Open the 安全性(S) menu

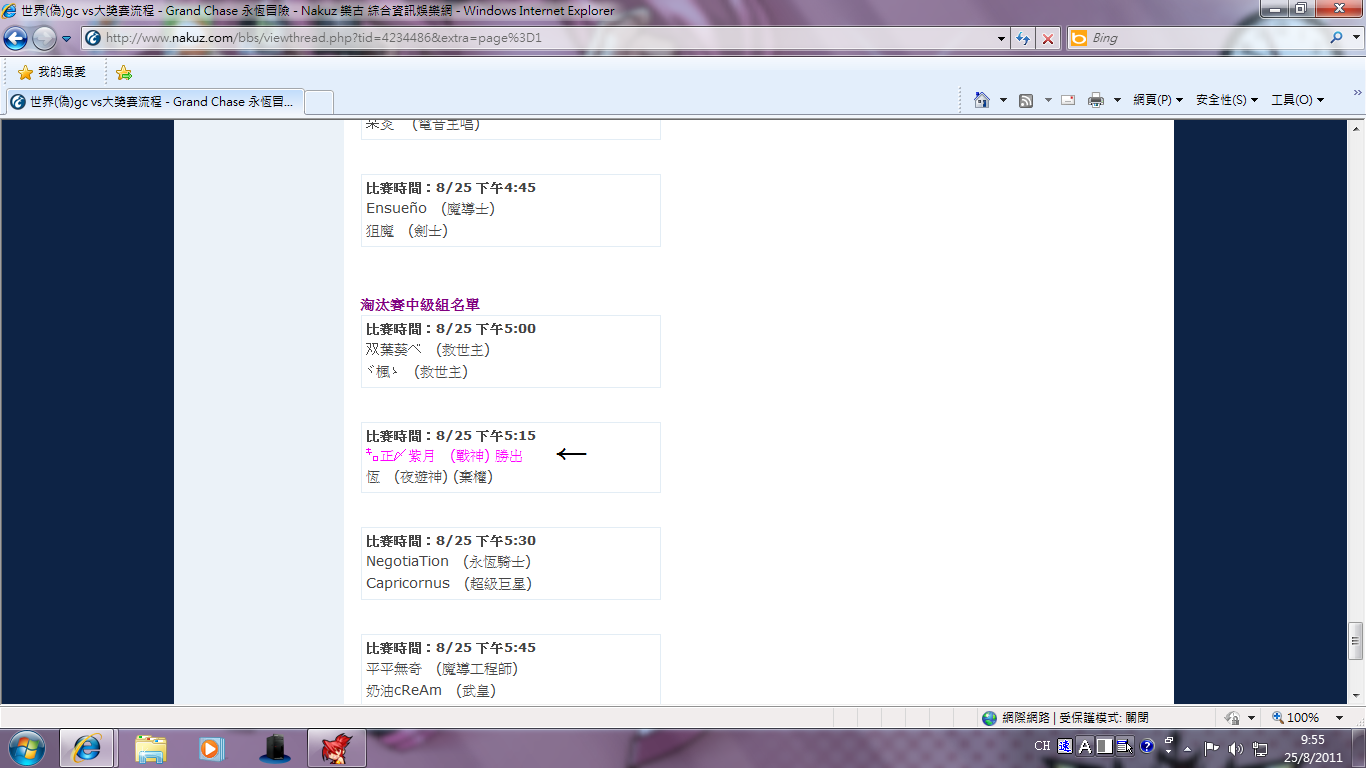coord(1226,100)
